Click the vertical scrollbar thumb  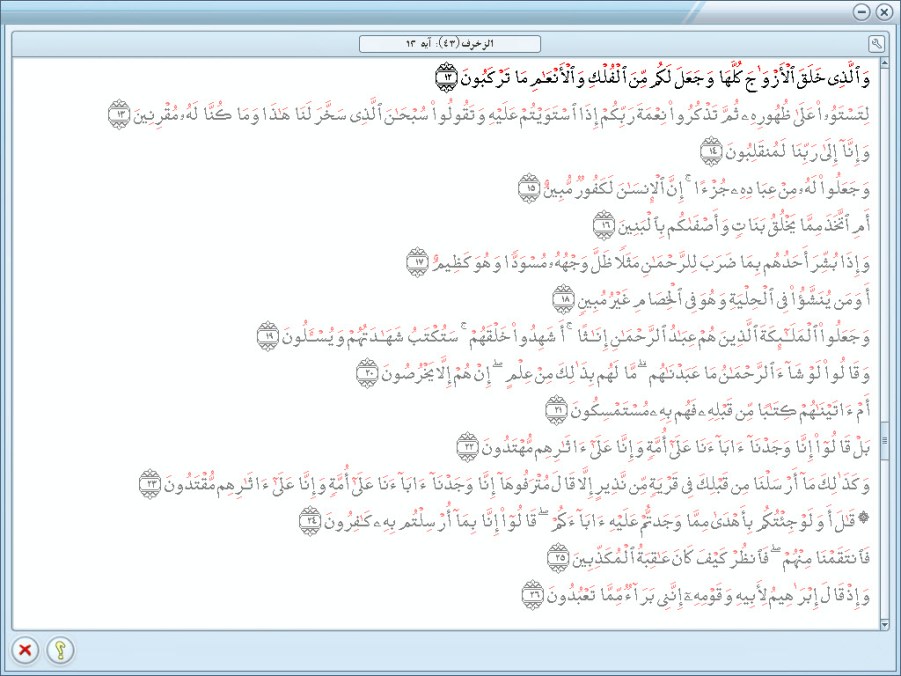point(884,441)
